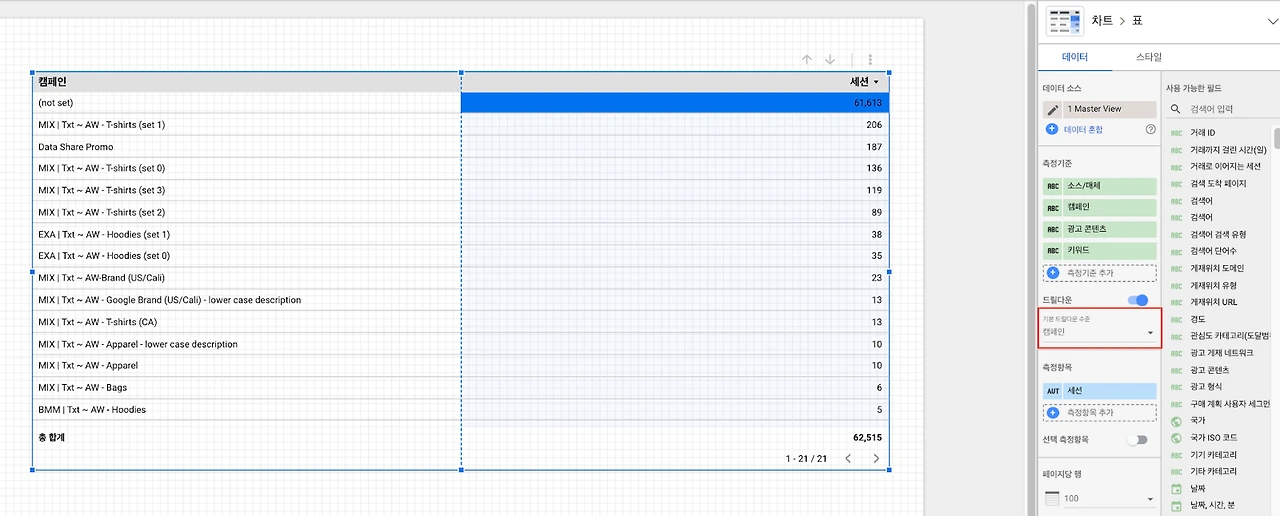The image size is (1280, 516).
Task: Click the ABC icon beside 경도 field
Action: 1176,319
